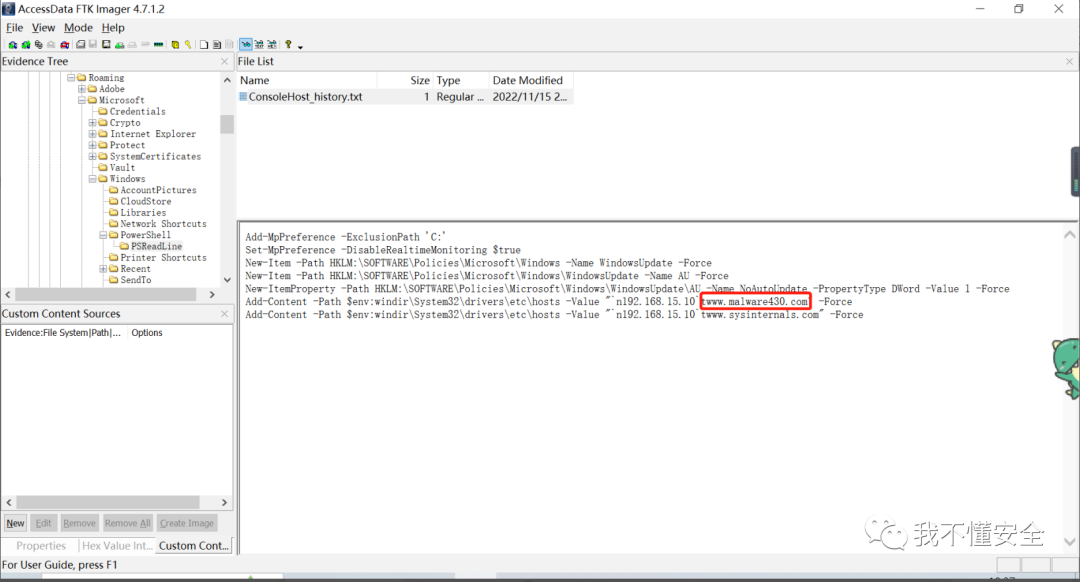The image size is (1080, 582).
Task: Toggle automatic file view glasses button
Action: [246, 45]
